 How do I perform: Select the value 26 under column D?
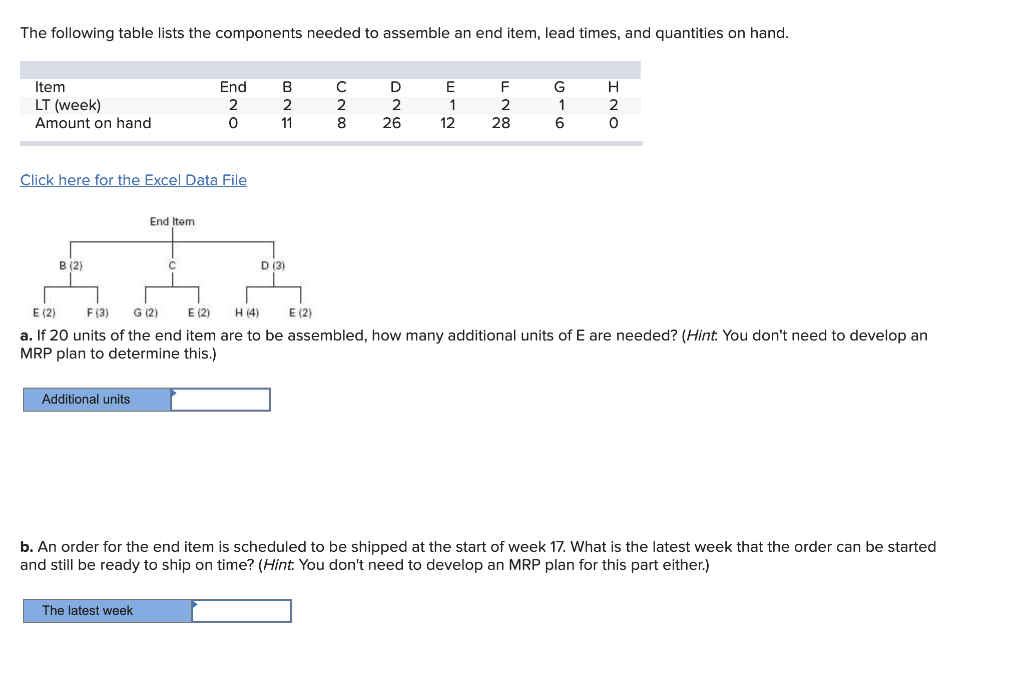coord(392,123)
